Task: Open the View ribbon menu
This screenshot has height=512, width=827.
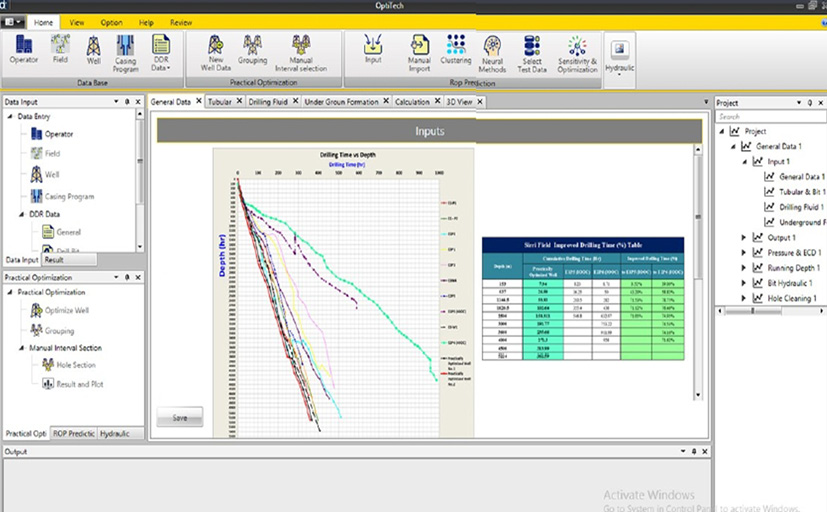Action: 77,21
